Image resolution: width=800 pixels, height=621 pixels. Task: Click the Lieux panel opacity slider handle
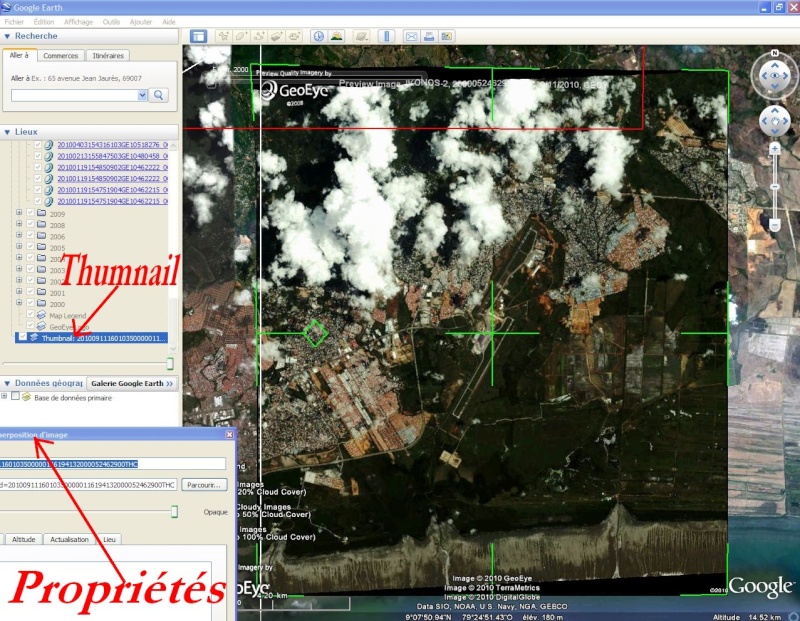pyautogui.click(x=170, y=363)
